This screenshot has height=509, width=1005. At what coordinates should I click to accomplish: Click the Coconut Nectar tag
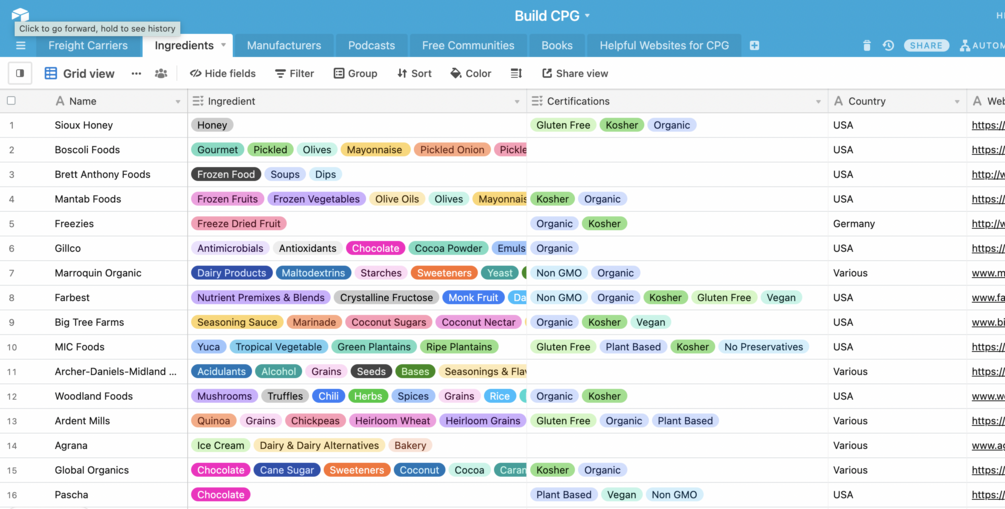[x=478, y=322]
